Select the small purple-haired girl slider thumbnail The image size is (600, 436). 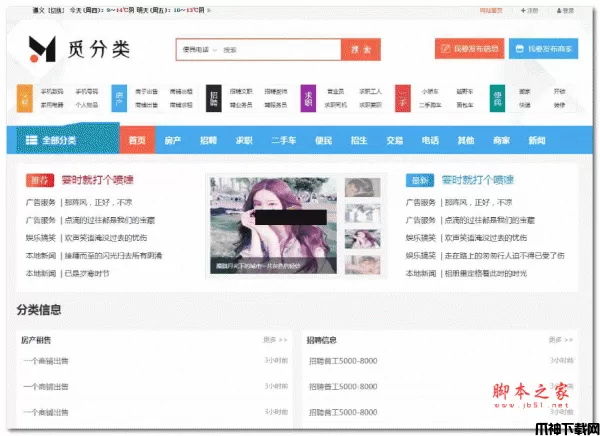362,239
